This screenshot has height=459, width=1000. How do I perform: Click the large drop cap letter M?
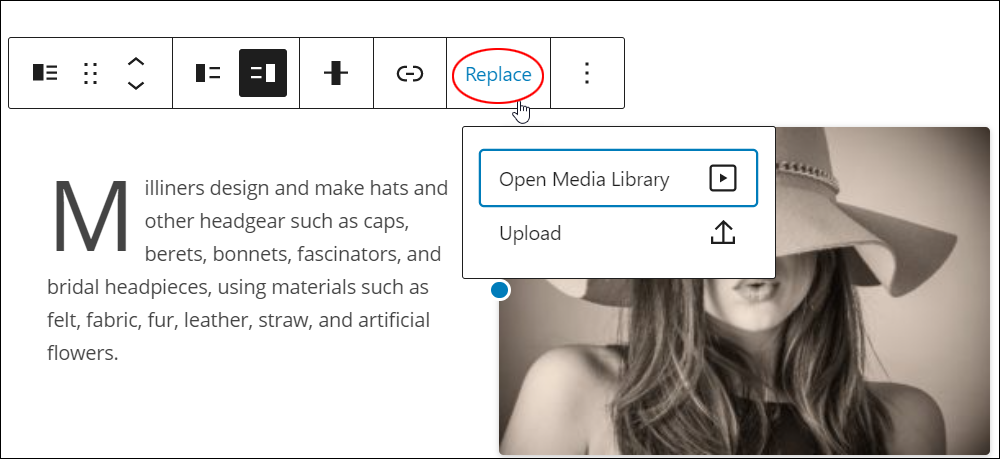pyautogui.click(x=91, y=217)
